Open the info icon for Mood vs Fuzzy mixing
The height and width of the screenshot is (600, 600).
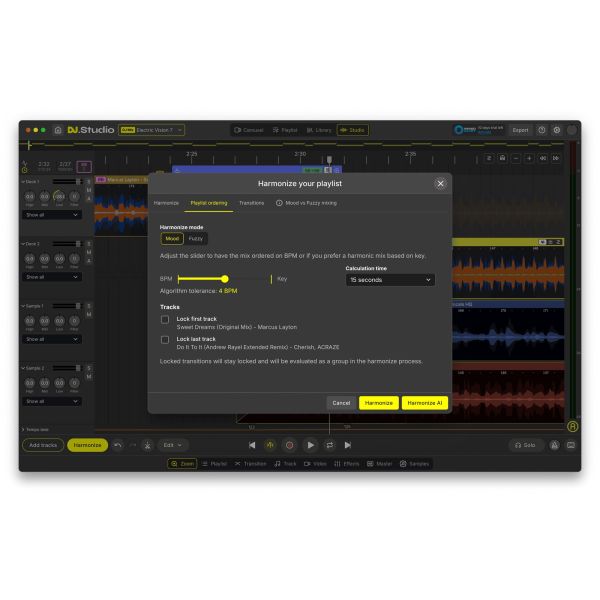(279, 203)
